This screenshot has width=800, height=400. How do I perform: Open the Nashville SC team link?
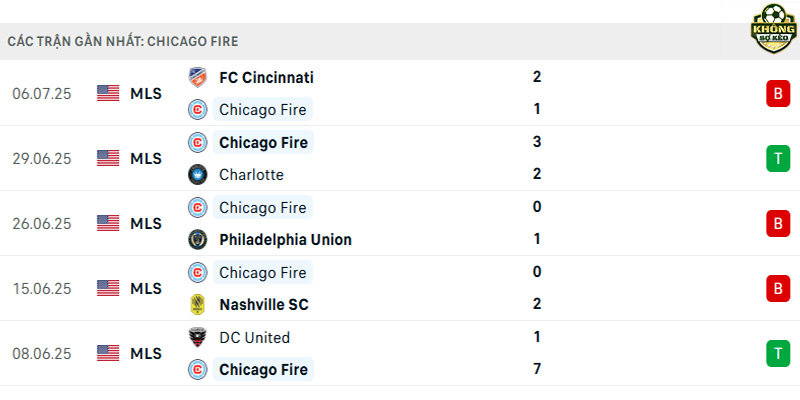(x=264, y=305)
